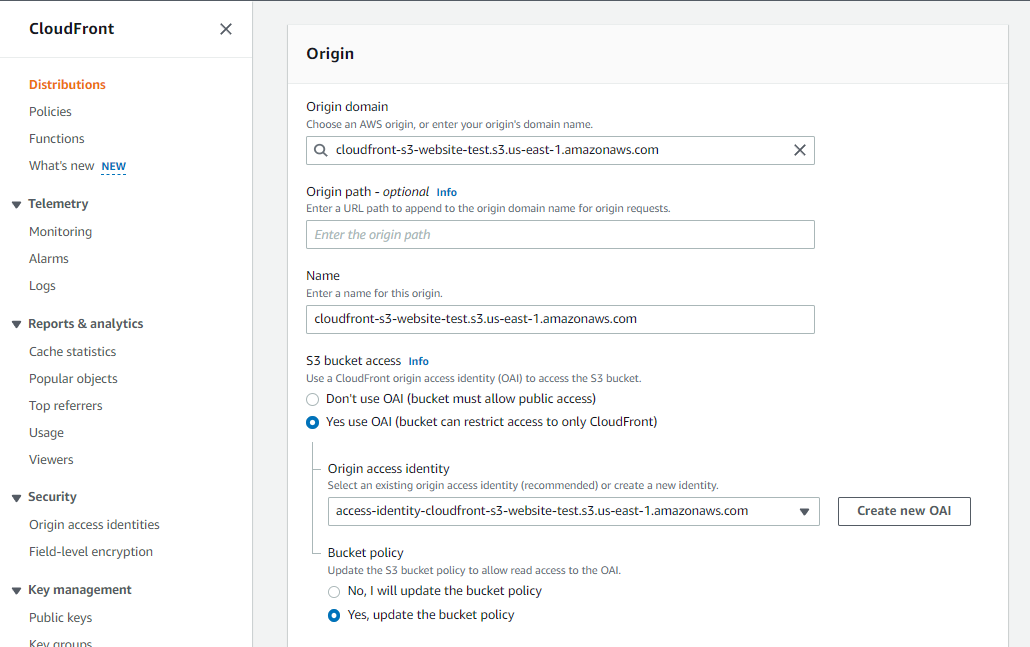Close the CloudFront navigation panel
The height and width of the screenshot is (647, 1030).
click(226, 29)
